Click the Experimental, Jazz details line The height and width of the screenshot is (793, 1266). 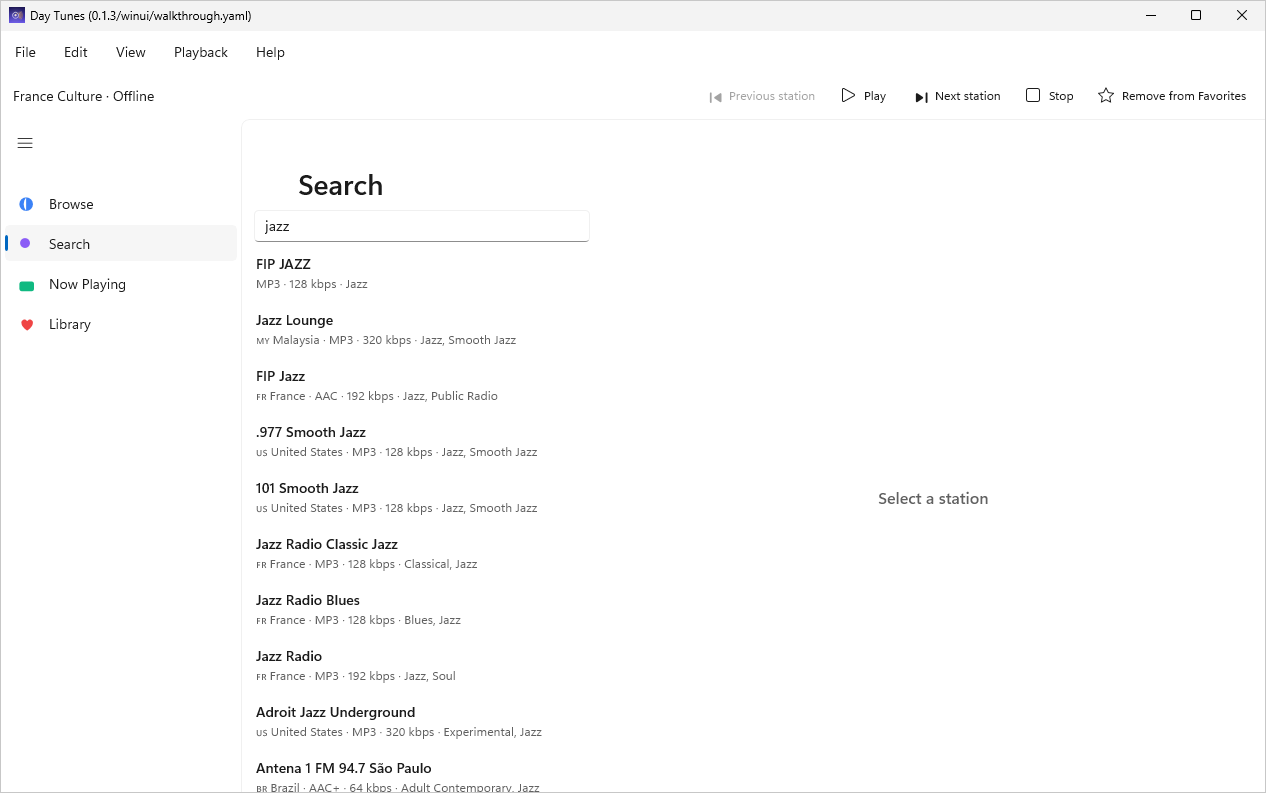click(399, 732)
